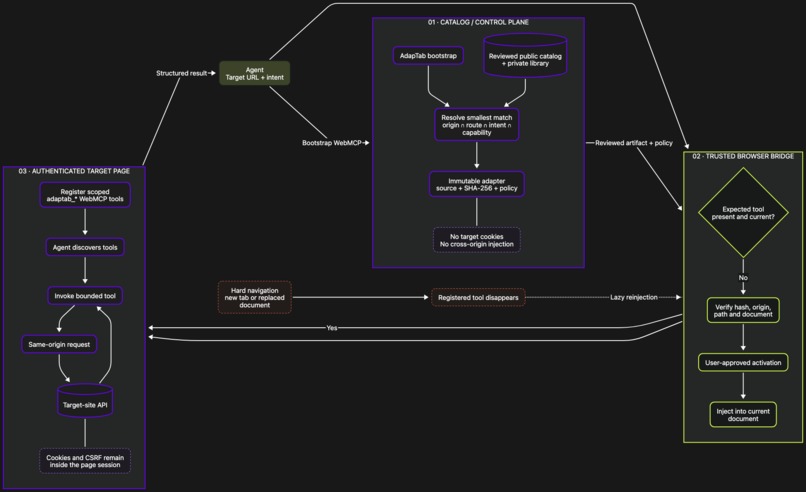Click the User-approved activation node
Image resolution: width=806 pixels, height=492 pixels.
[x=743, y=362]
